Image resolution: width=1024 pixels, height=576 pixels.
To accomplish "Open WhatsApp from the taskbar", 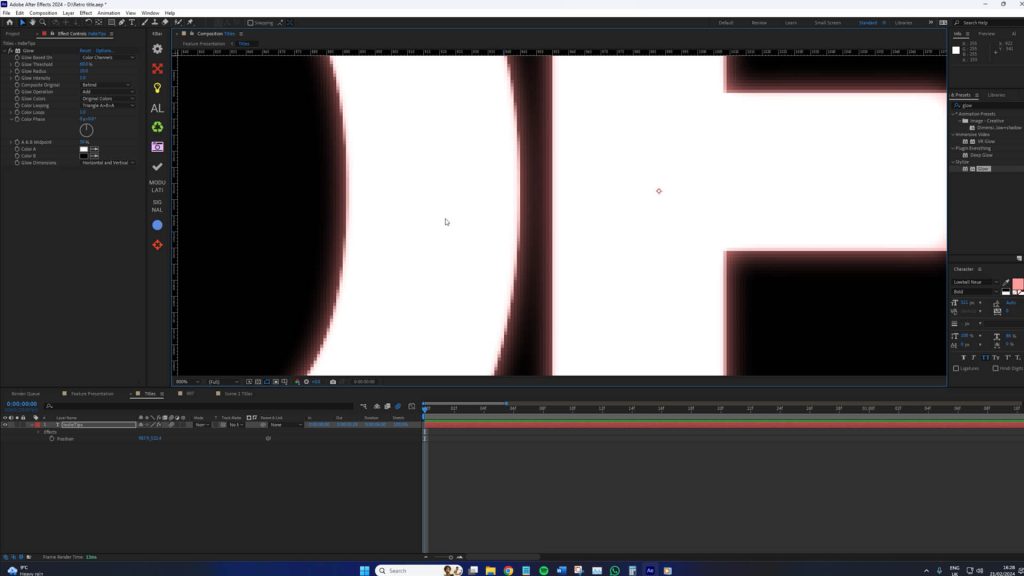I will tap(615, 570).
